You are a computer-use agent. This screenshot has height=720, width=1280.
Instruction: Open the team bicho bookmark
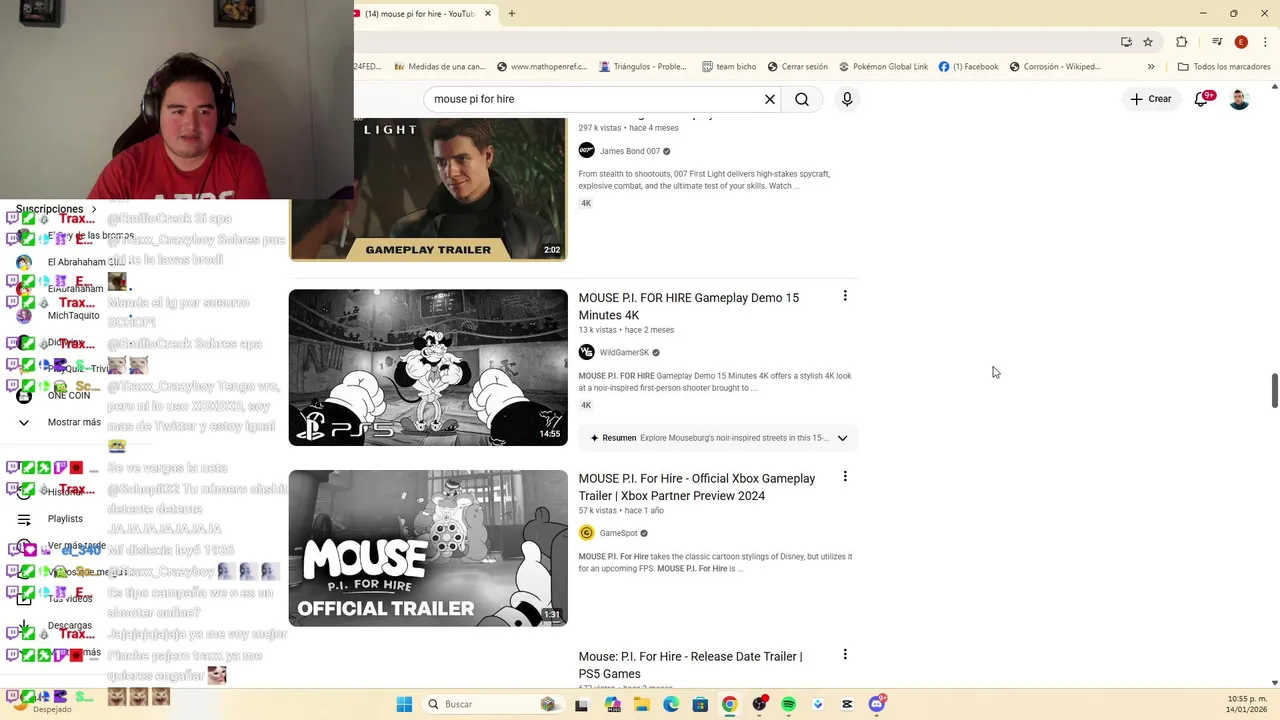coord(729,67)
